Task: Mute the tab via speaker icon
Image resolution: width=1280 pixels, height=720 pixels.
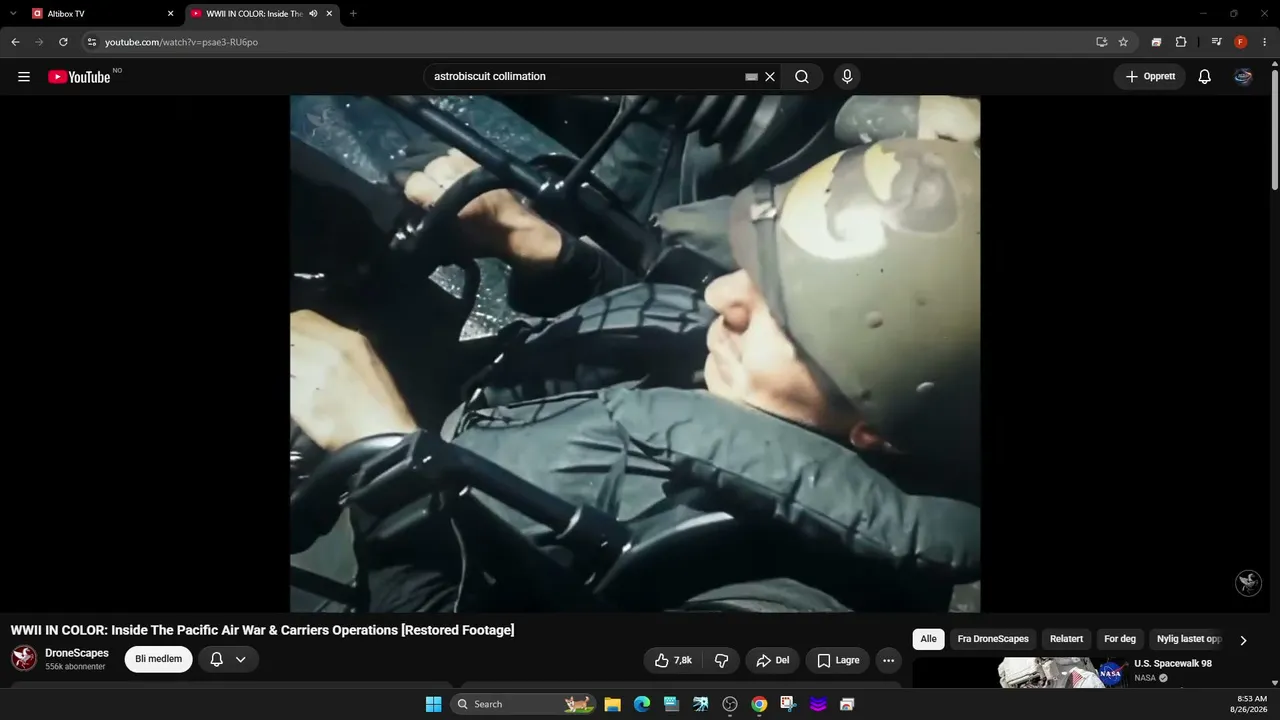Action: [x=313, y=14]
